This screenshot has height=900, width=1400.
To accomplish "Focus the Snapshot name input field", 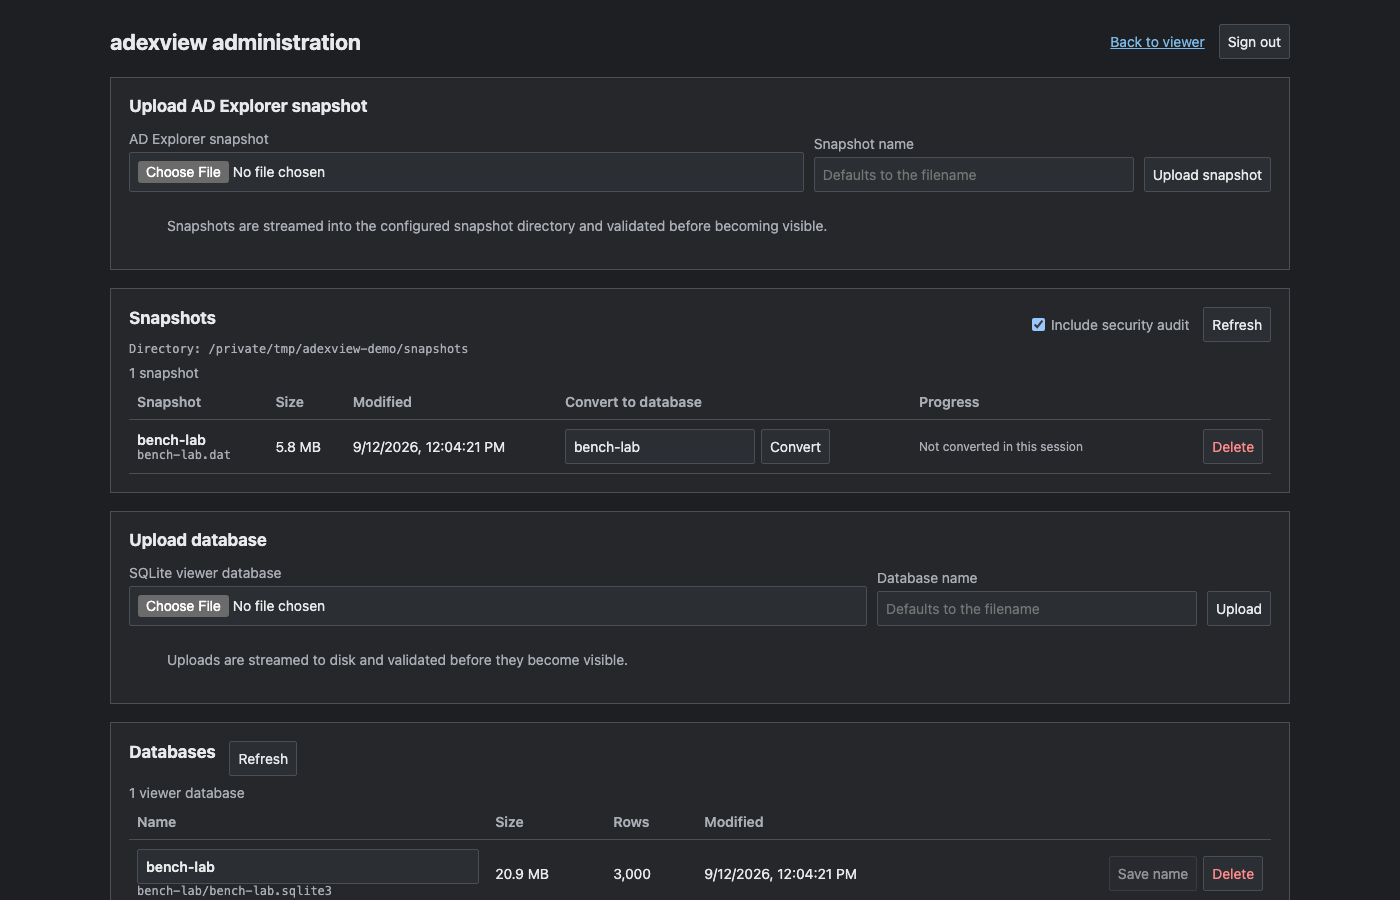I will point(974,175).
